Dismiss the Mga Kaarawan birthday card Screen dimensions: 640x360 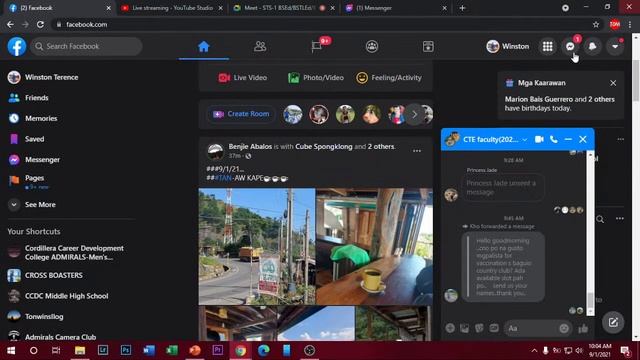[613, 83]
